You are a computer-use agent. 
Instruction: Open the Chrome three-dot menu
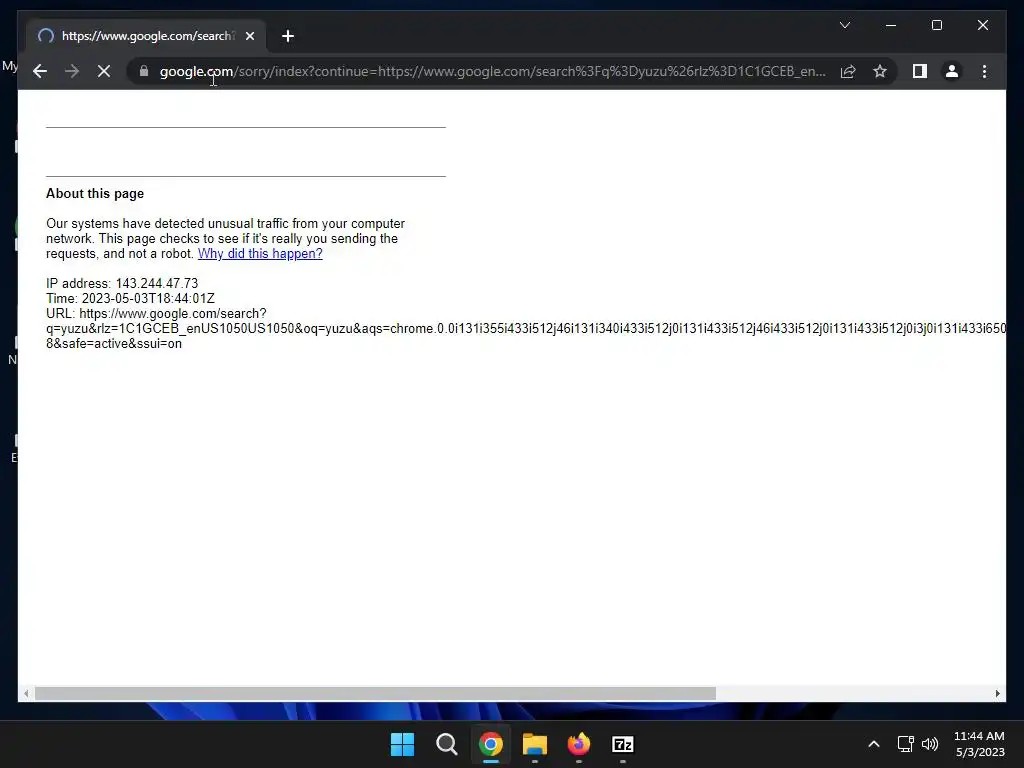984,71
